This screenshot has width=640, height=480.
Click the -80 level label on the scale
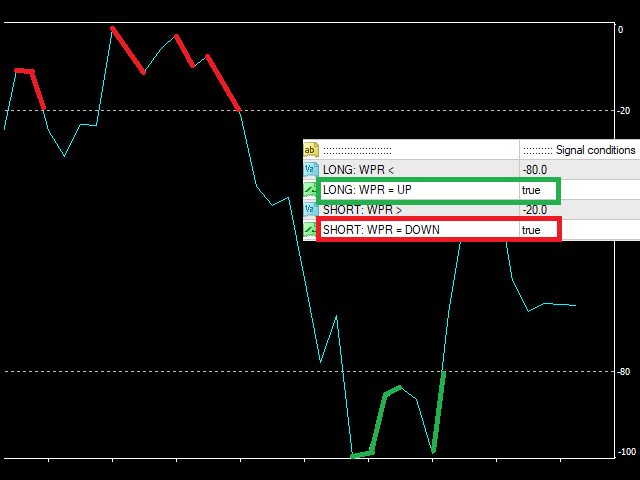click(x=623, y=372)
